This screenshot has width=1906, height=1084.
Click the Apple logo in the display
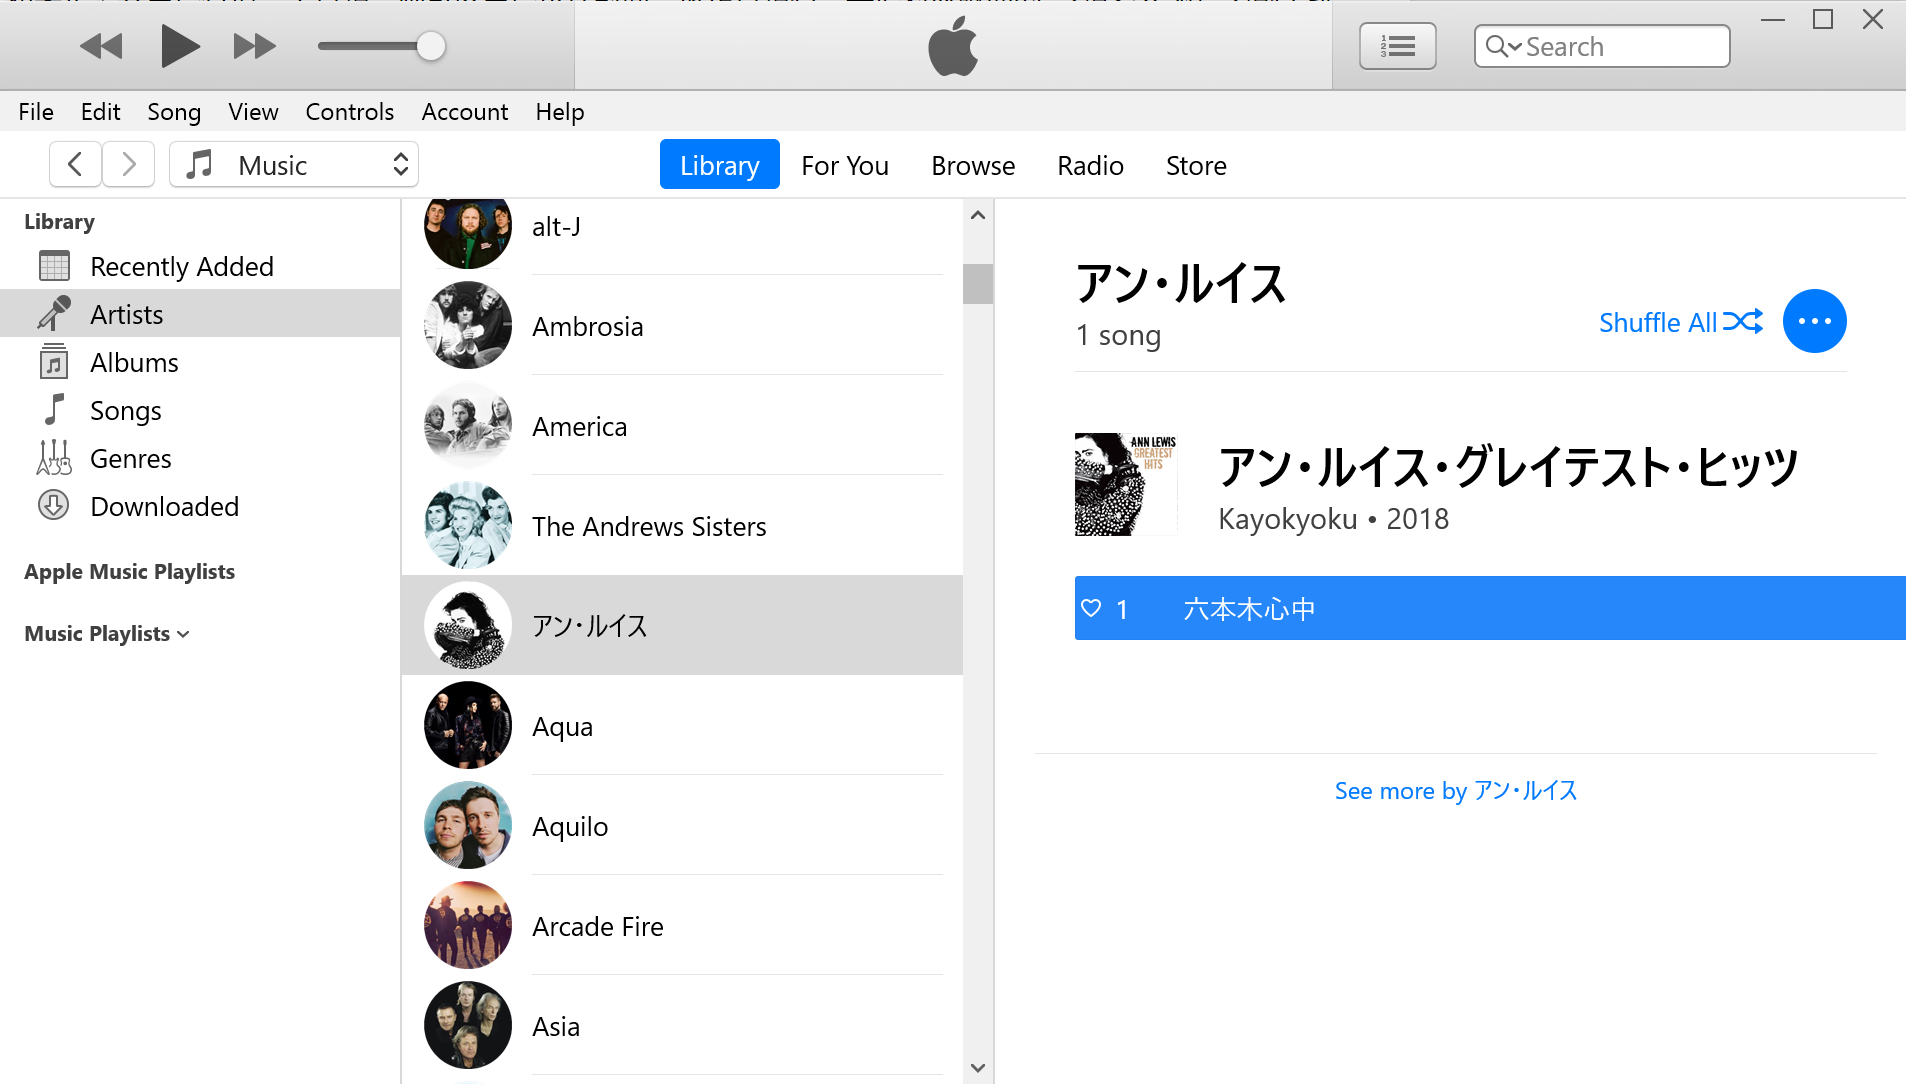pos(953,46)
